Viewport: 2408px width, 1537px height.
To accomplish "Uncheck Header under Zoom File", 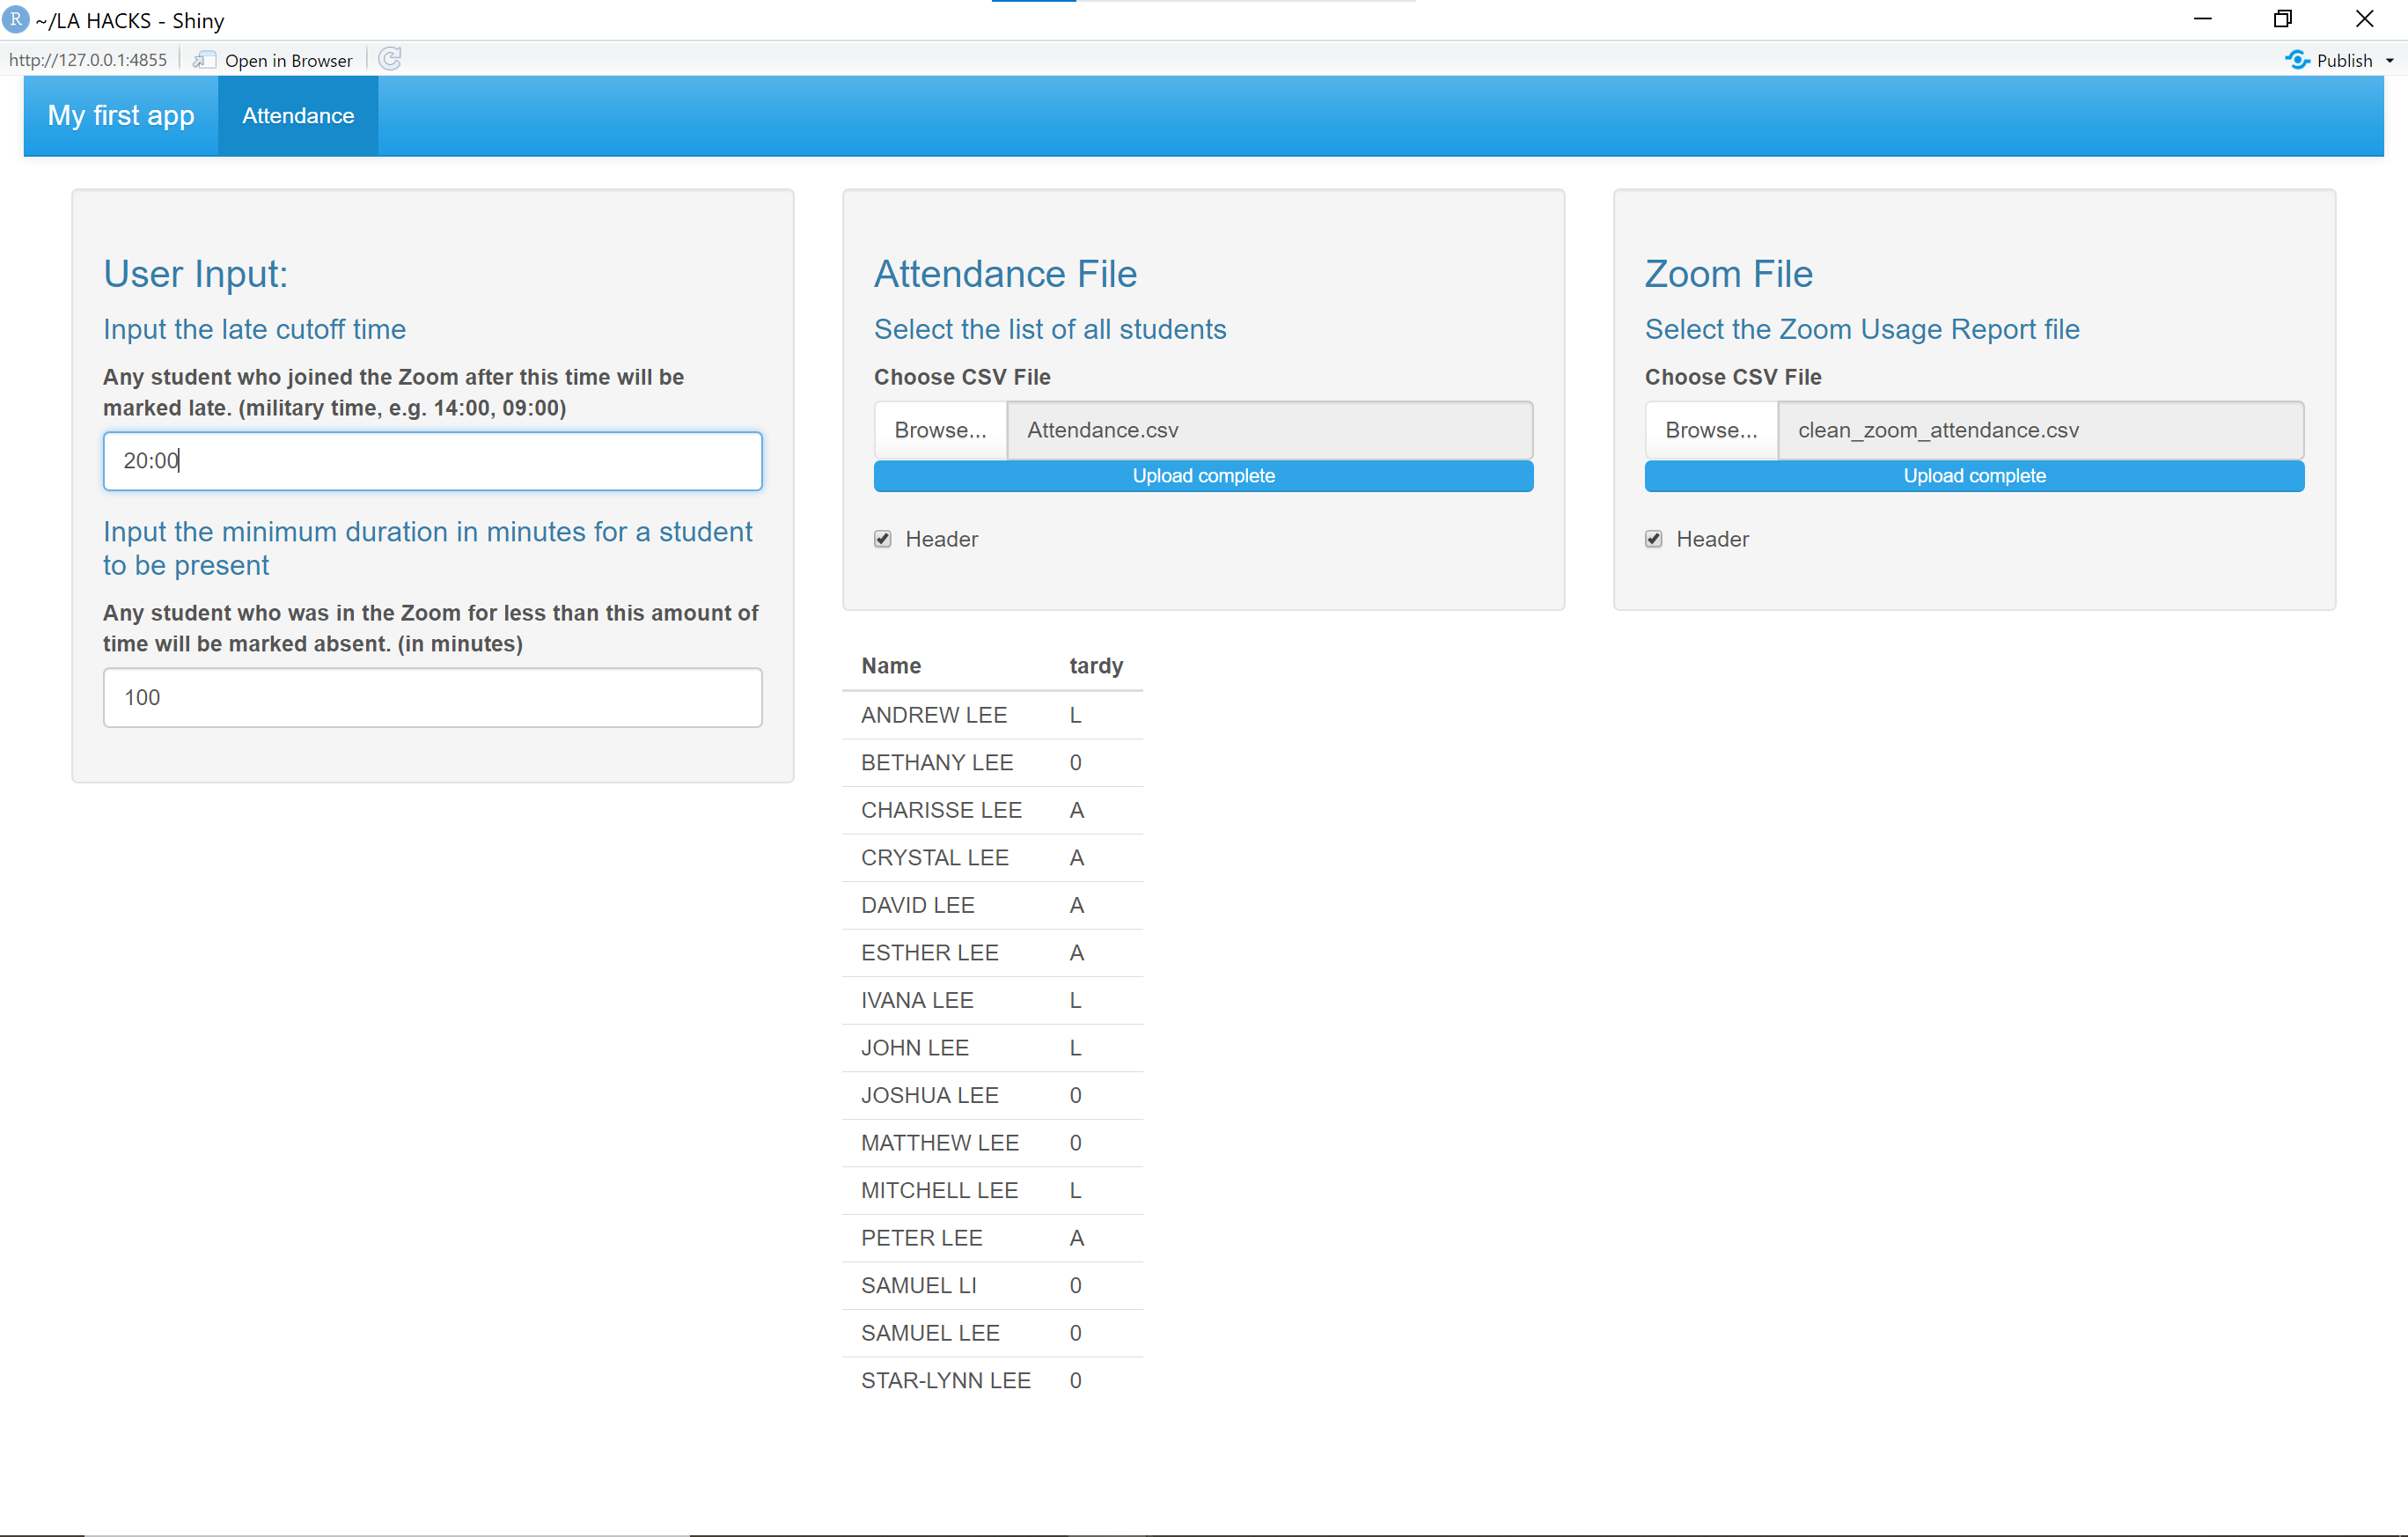I will pyautogui.click(x=1654, y=539).
